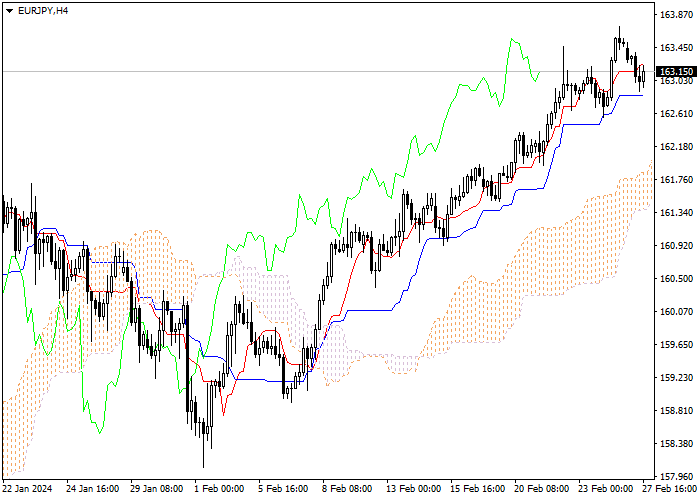Select price scale value 161.760
700x500 pixels.
click(x=676, y=179)
